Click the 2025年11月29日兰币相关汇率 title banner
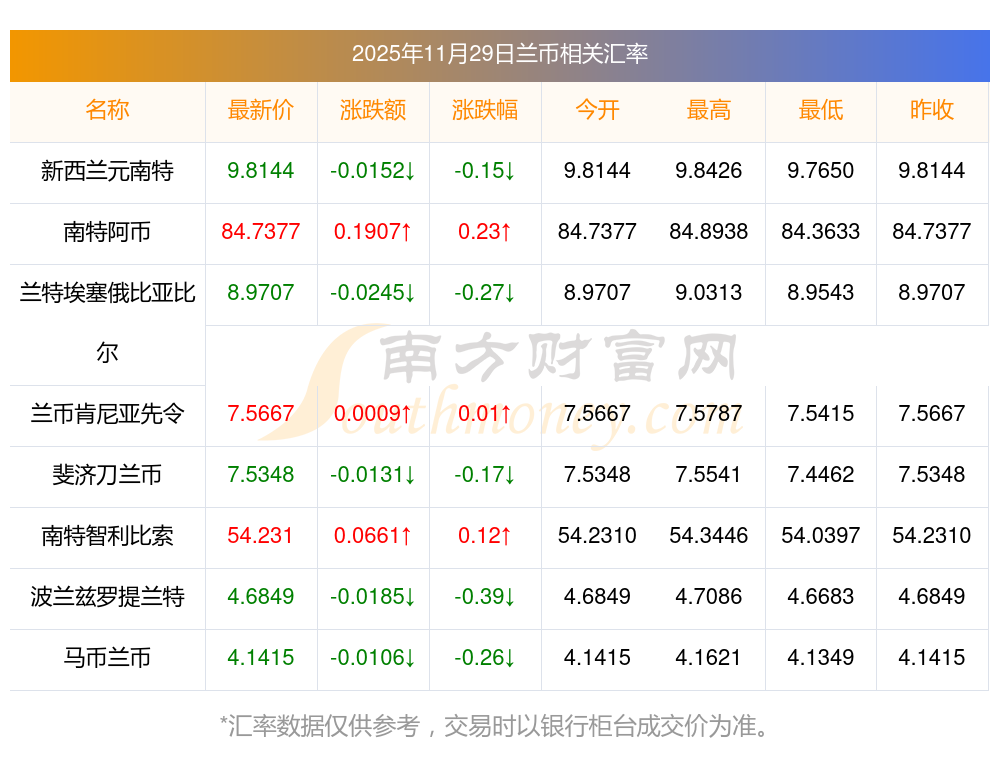The height and width of the screenshot is (757, 1000). (499, 54)
